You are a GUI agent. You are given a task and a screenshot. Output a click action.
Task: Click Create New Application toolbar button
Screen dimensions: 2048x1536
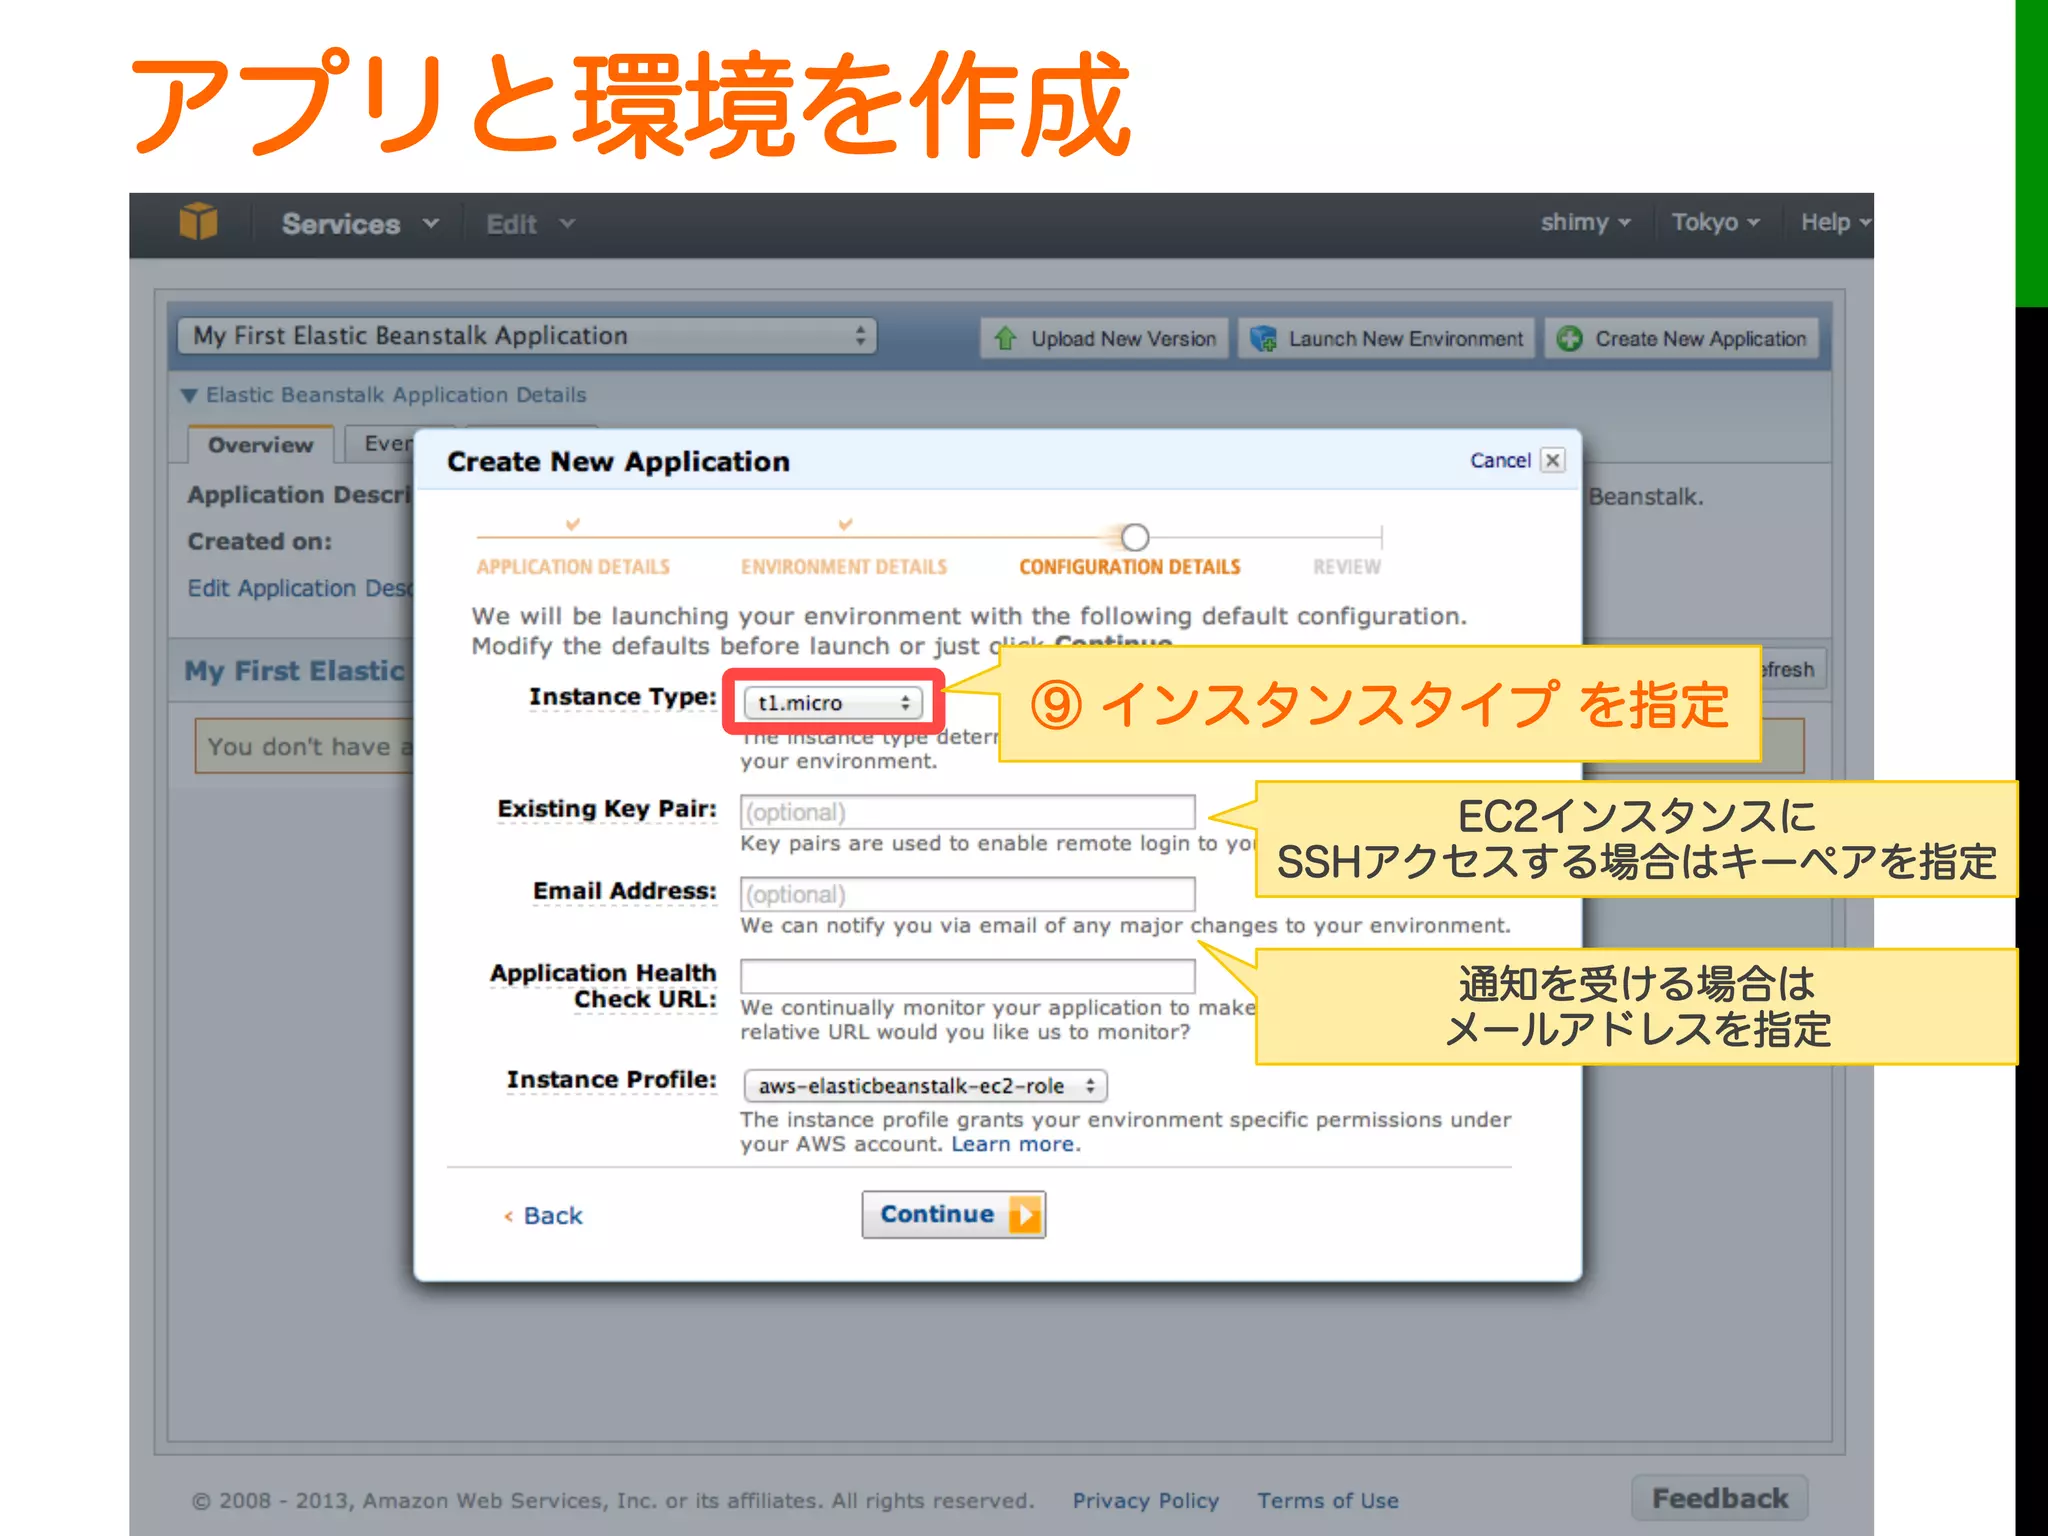1682,339
